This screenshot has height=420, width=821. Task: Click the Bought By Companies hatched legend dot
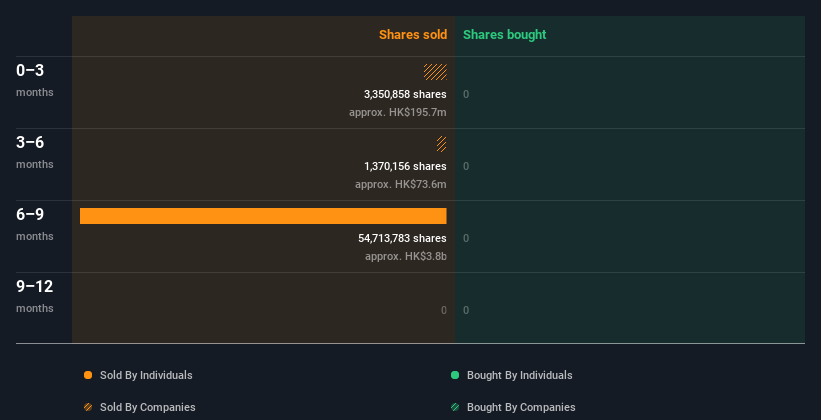(x=455, y=407)
